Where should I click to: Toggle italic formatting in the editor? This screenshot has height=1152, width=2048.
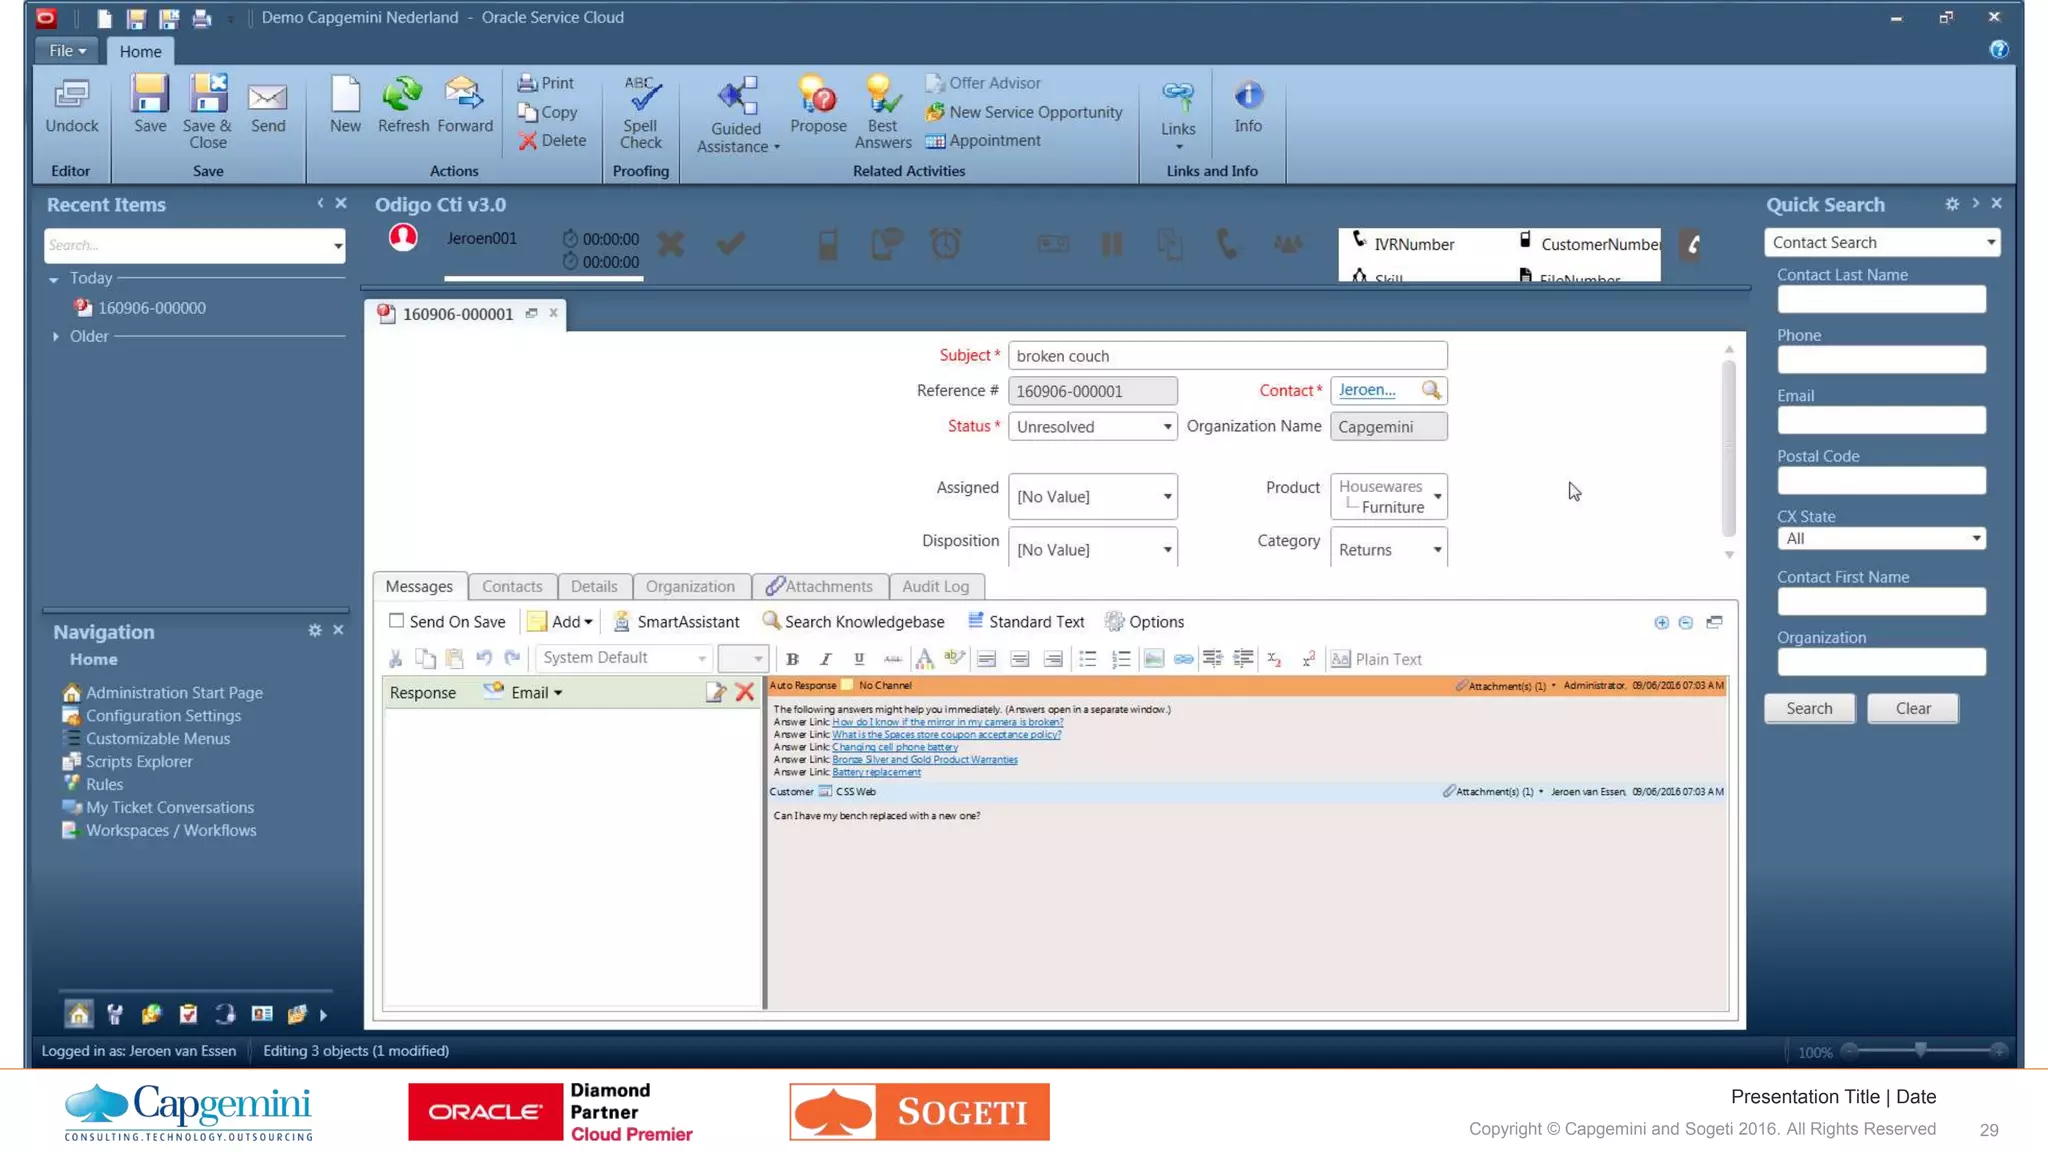[x=825, y=659]
